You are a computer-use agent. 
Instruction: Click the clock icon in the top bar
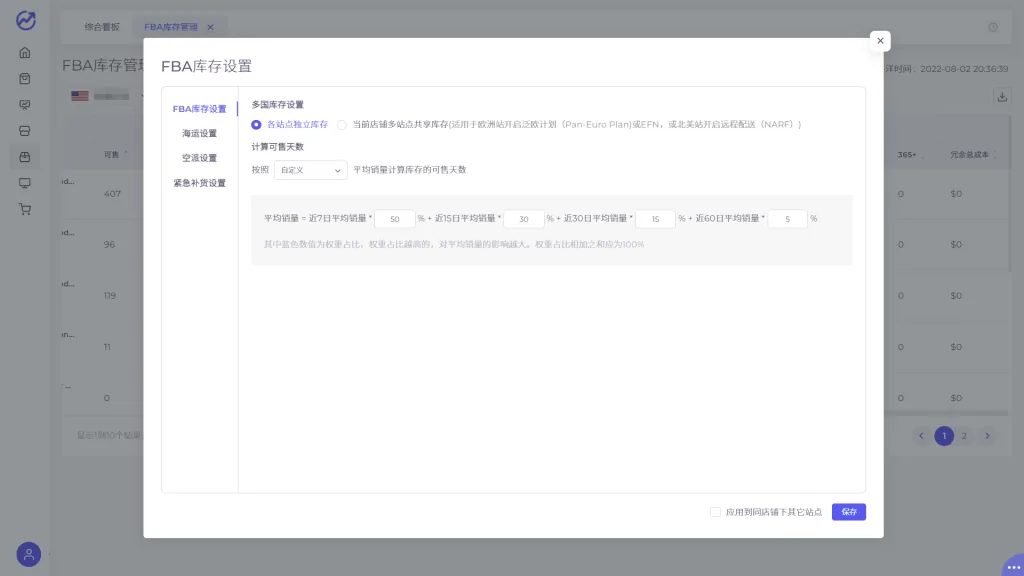click(x=993, y=27)
